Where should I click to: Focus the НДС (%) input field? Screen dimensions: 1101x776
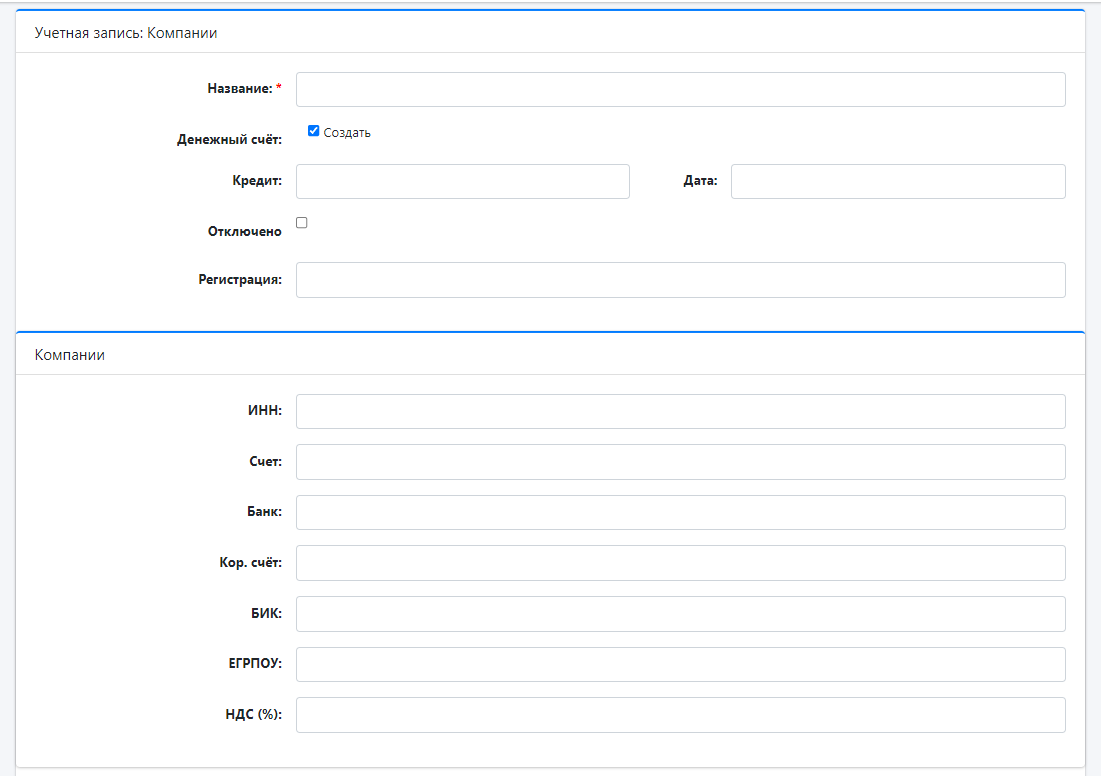click(680, 715)
